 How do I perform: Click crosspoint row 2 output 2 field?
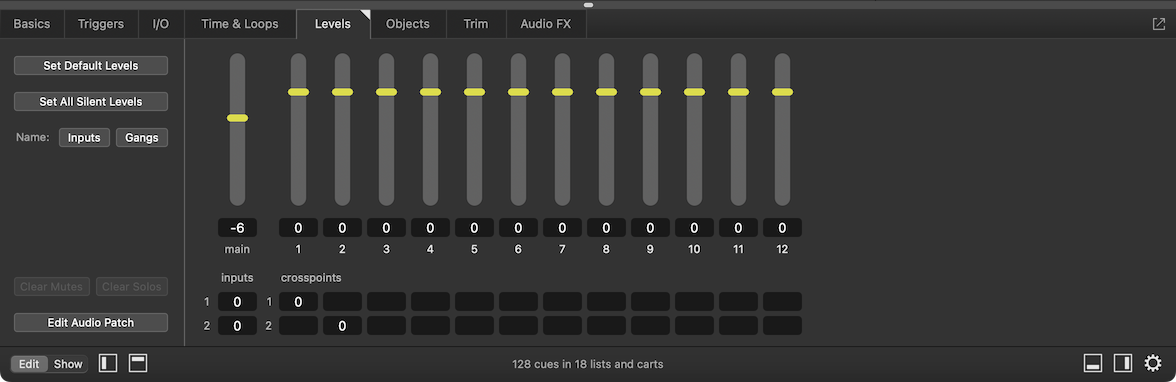tap(343, 326)
